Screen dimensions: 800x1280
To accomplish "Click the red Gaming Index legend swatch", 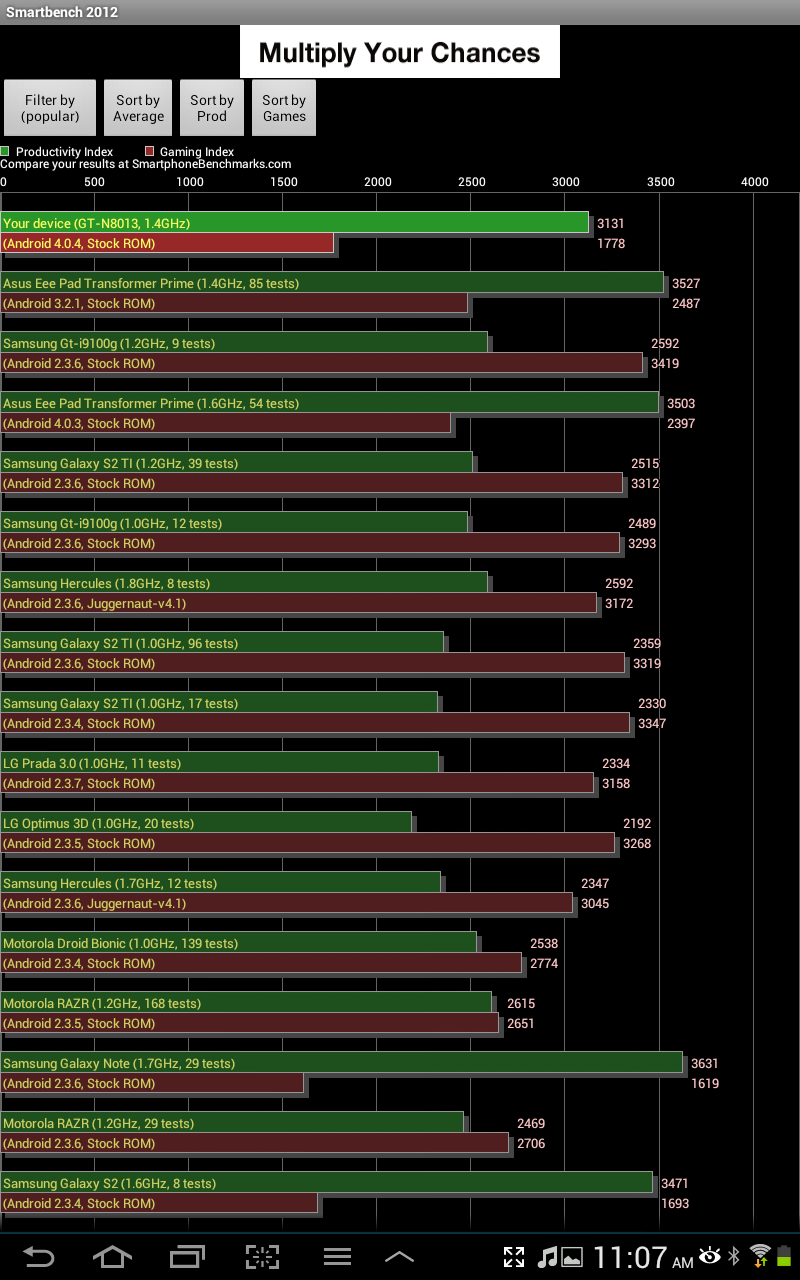I will (x=149, y=152).
